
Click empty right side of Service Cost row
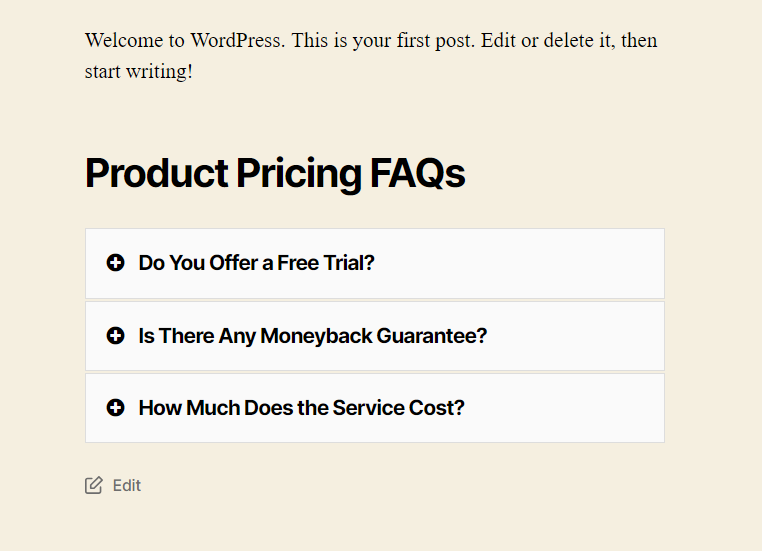(569, 408)
